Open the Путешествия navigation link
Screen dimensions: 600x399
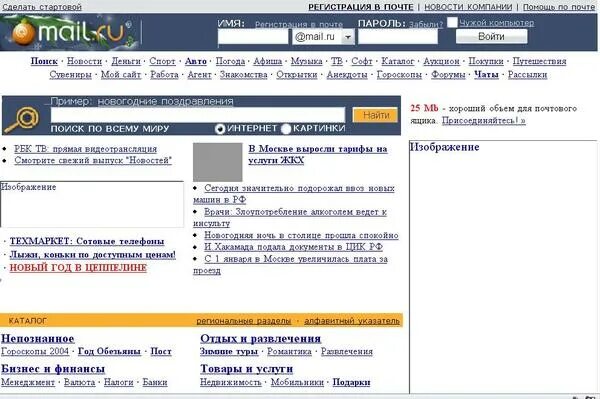(x=539, y=61)
